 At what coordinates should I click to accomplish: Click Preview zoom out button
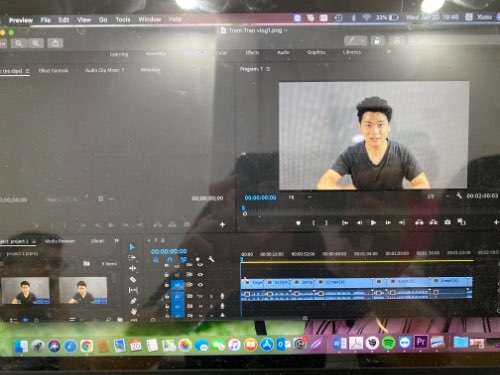(x=19, y=43)
